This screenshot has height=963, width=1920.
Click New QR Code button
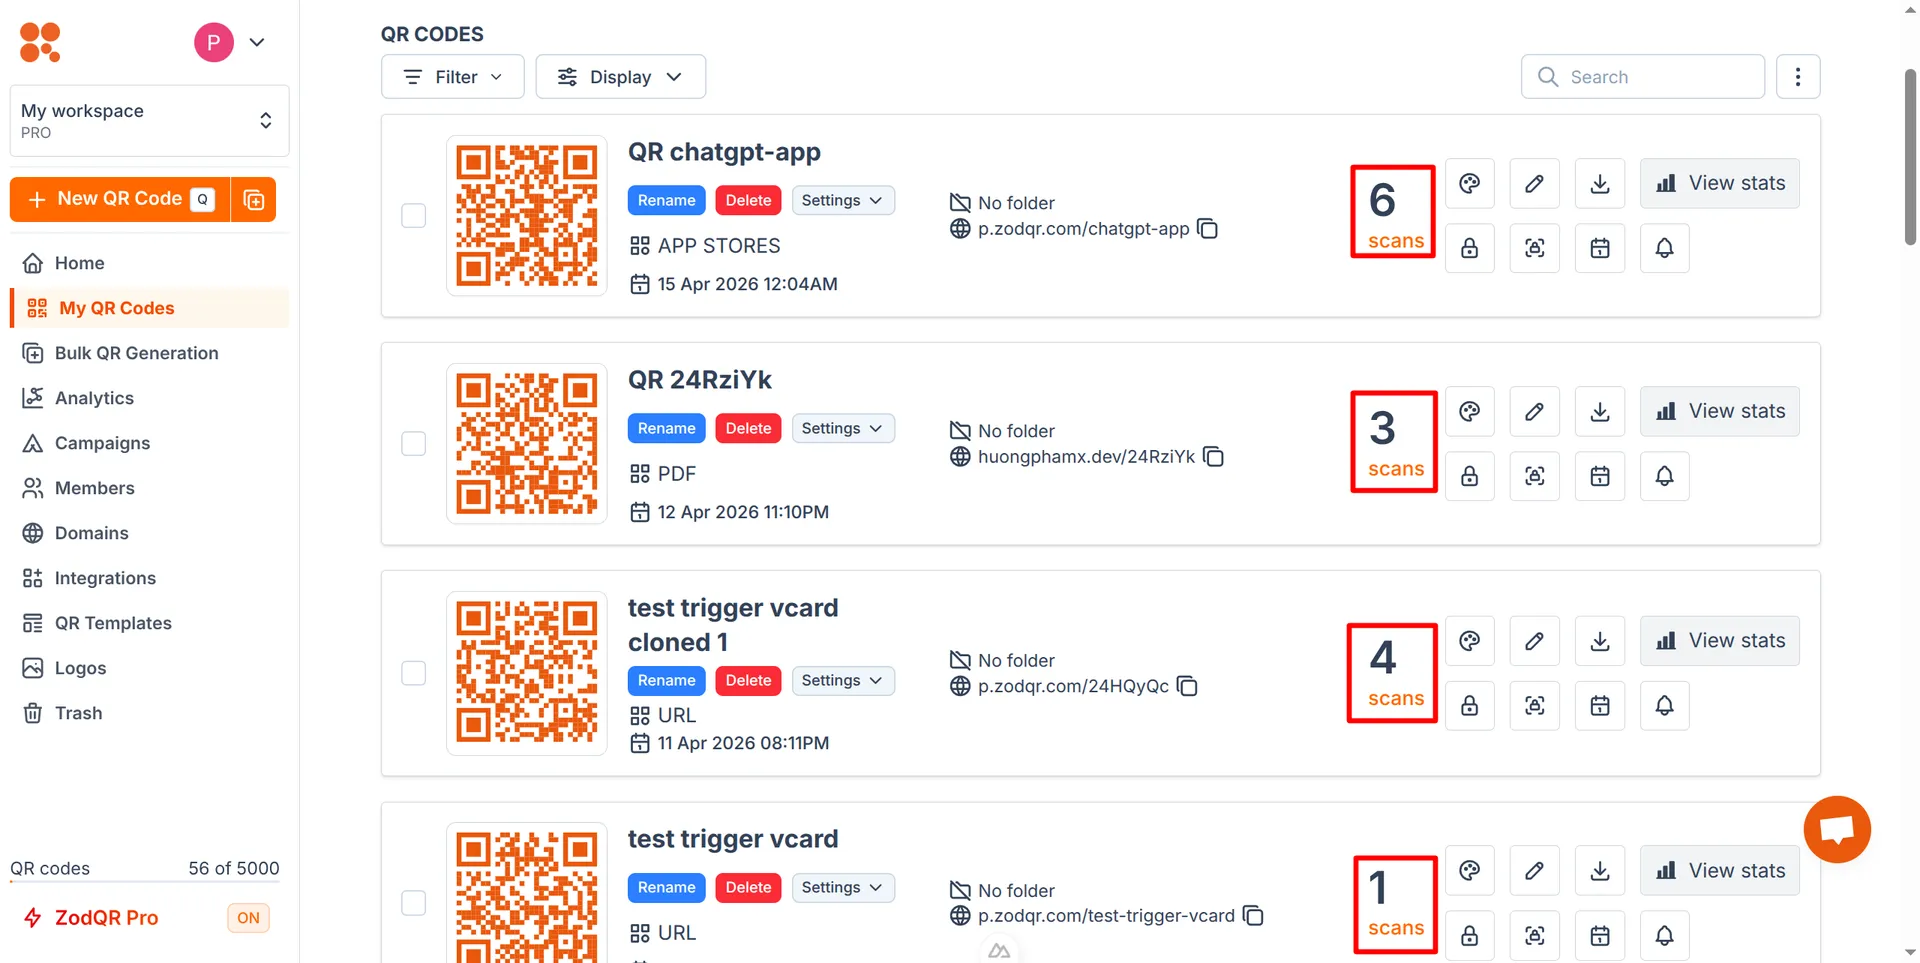point(120,200)
